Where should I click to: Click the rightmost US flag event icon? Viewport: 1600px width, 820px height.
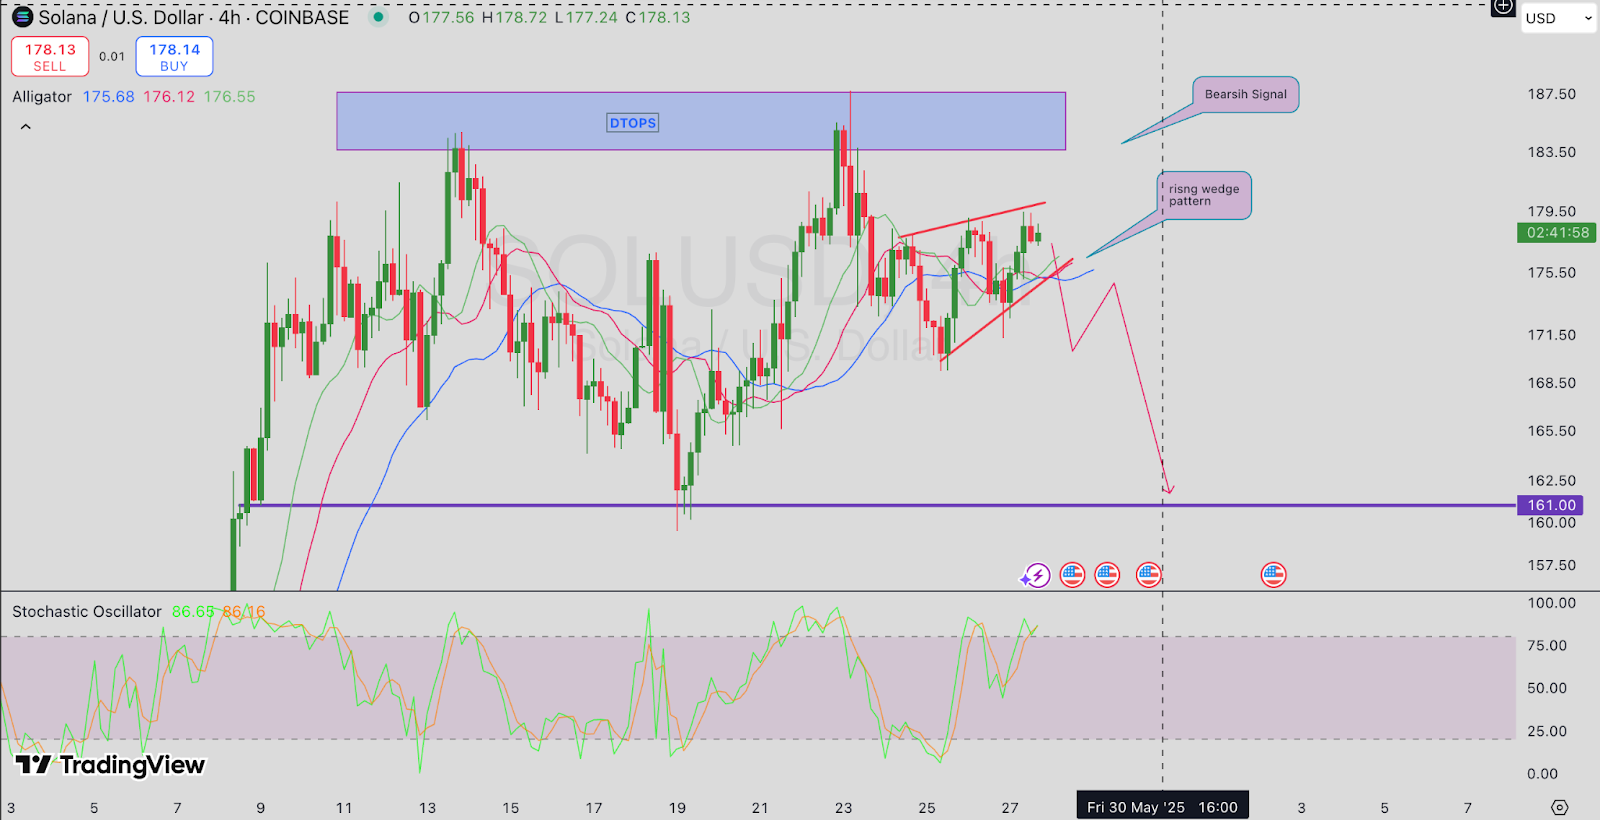(x=1273, y=575)
